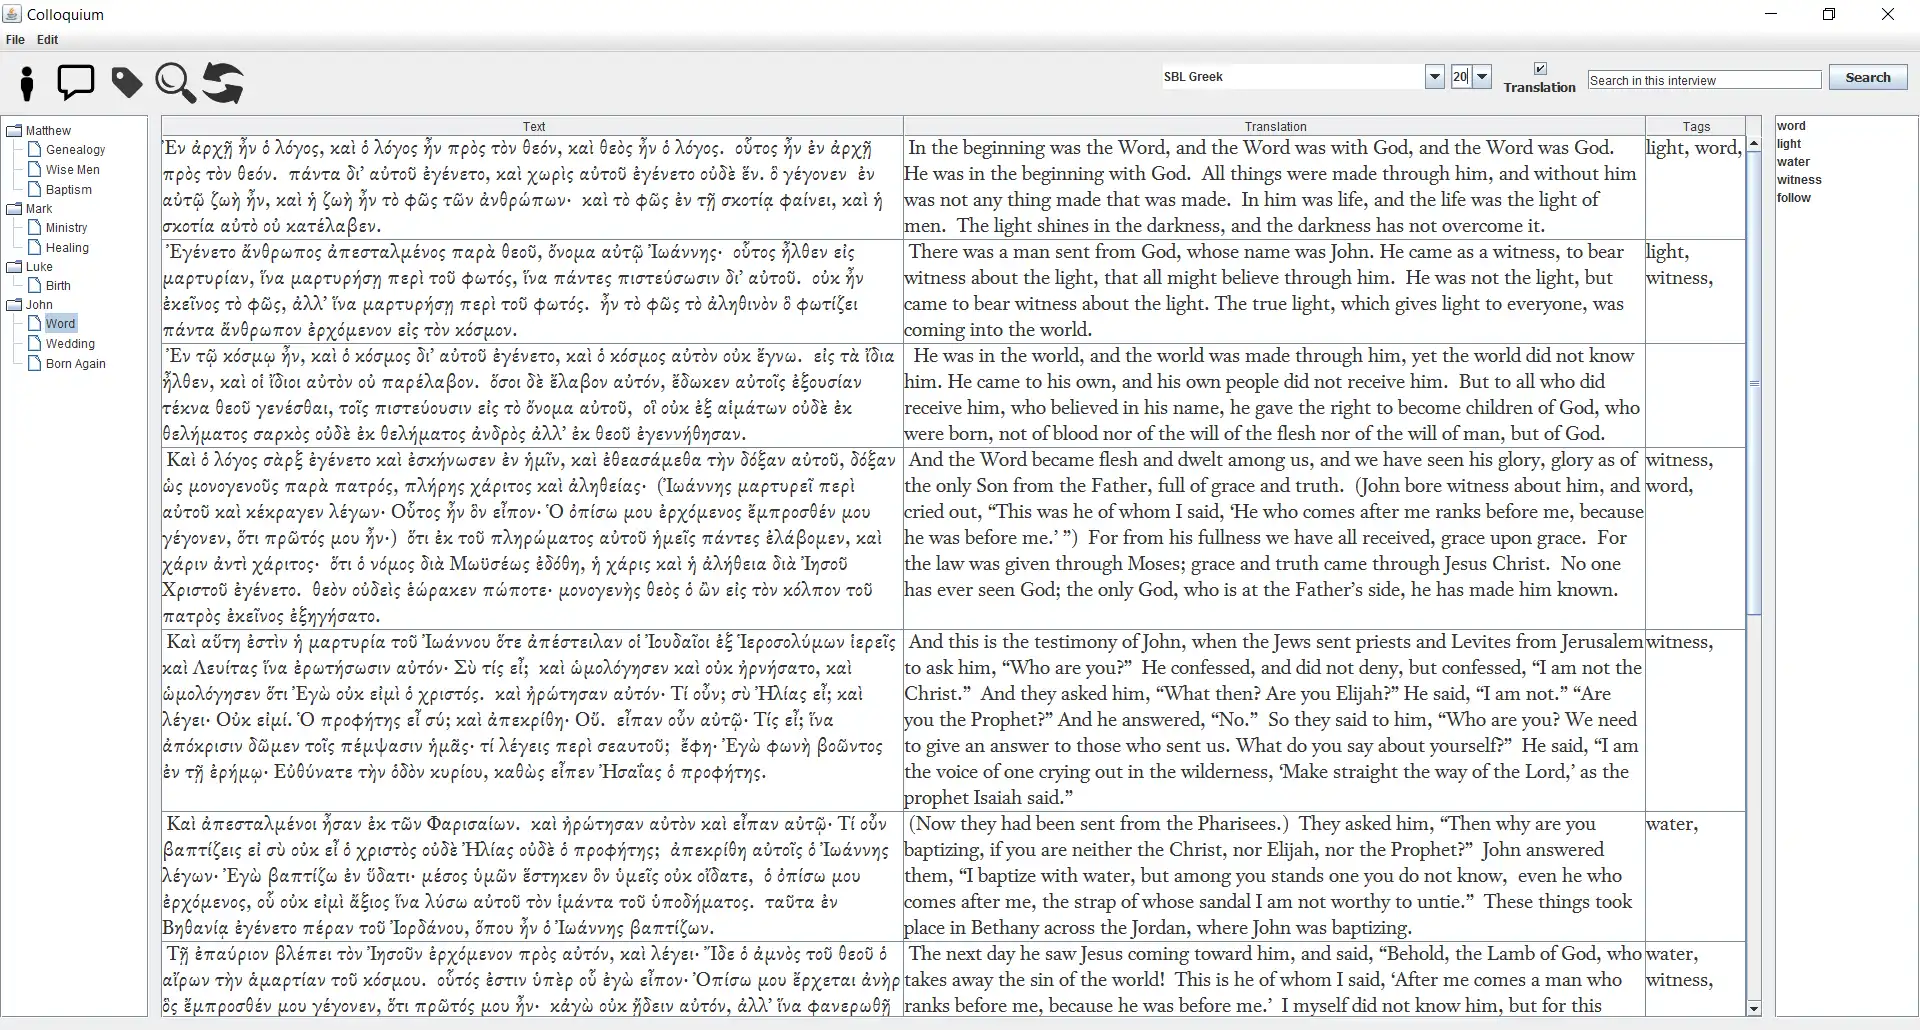Click translation 'In the beginning was the Word'

1275,187
